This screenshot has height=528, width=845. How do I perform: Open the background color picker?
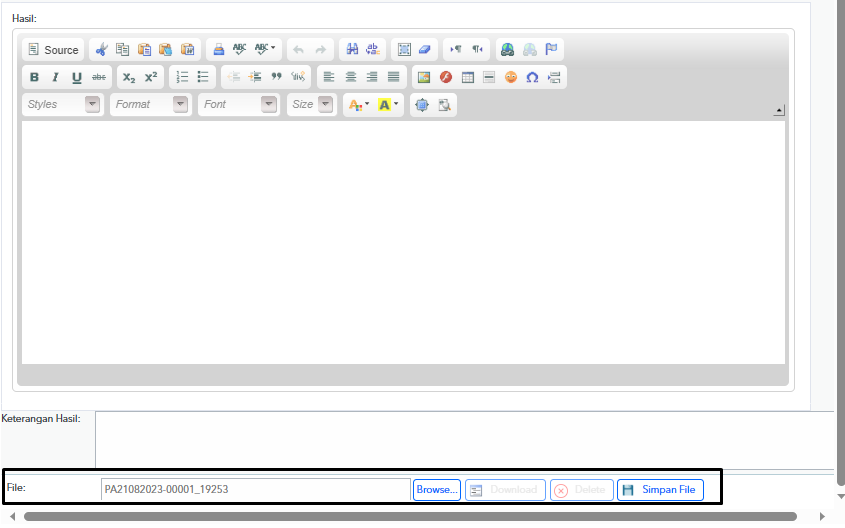[x=388, y=105]
